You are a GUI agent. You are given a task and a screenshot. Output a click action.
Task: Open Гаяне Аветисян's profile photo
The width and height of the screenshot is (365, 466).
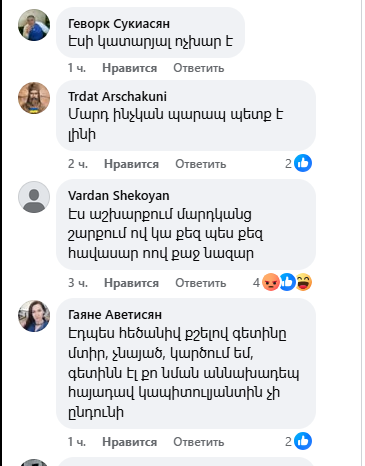pyautogui.click(x=34, y=316)
